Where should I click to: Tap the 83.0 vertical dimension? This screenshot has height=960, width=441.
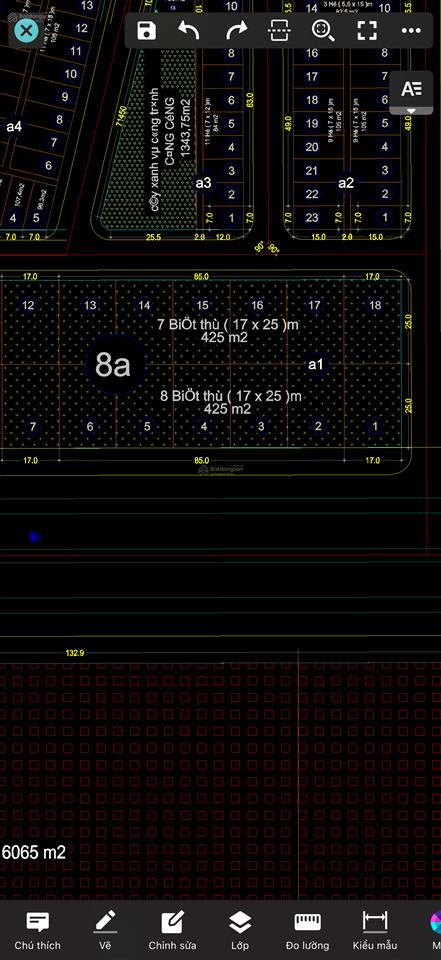click(x=249, y=100)
